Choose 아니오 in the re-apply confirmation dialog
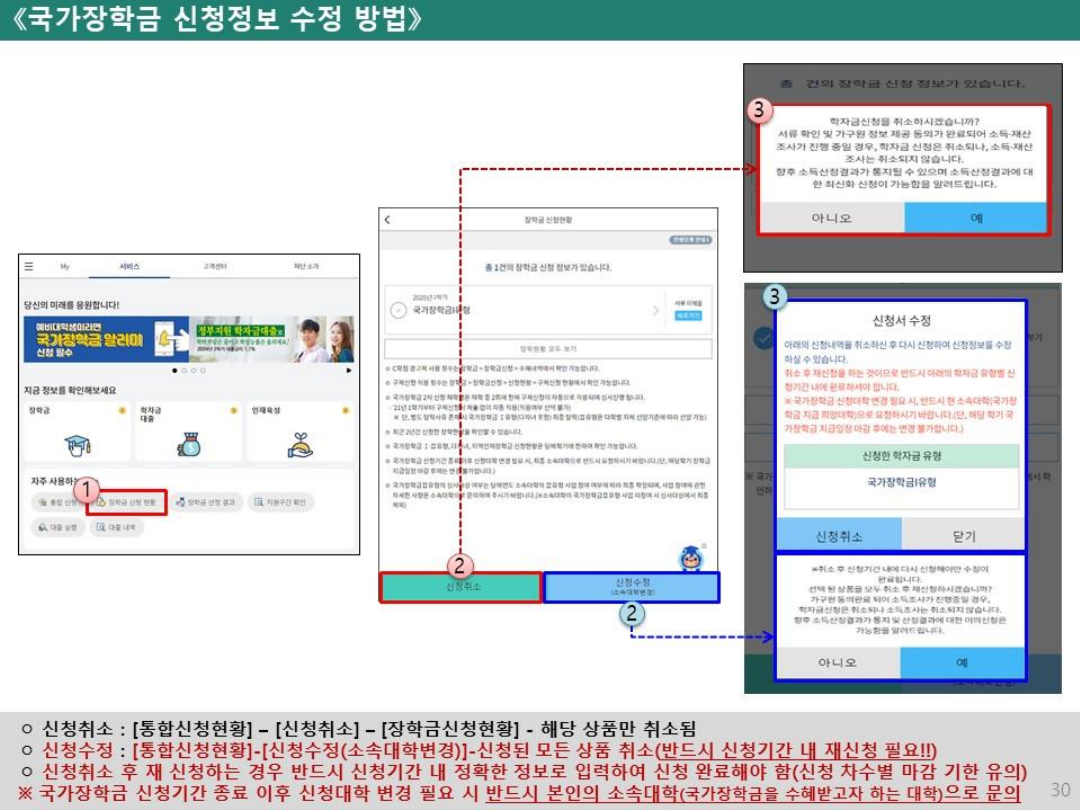The image size is (1080, 810). (x=838, y=663)
